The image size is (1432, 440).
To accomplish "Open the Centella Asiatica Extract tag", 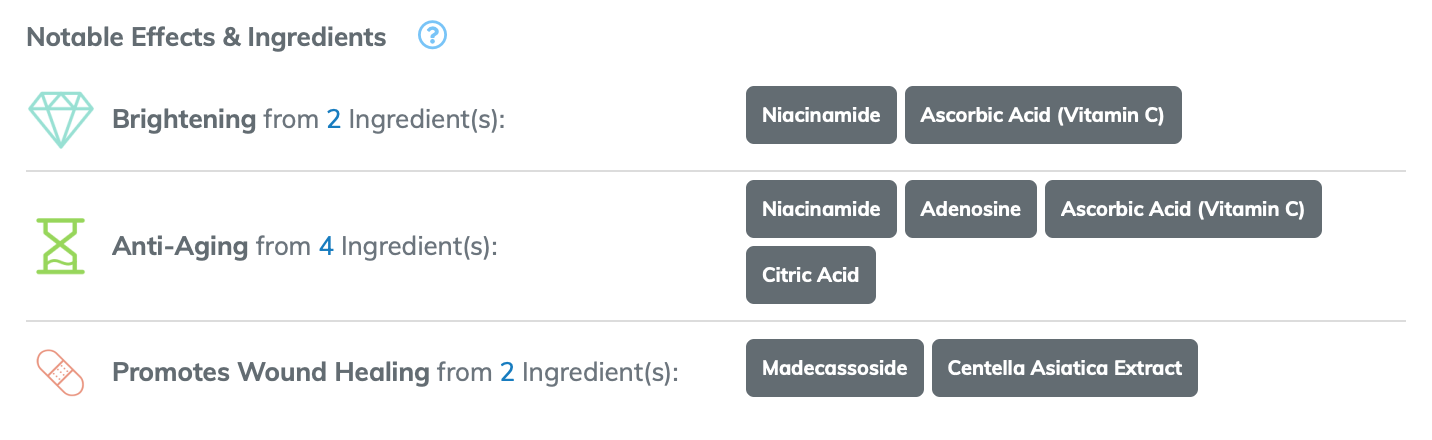I will [x=1064, y=368].
